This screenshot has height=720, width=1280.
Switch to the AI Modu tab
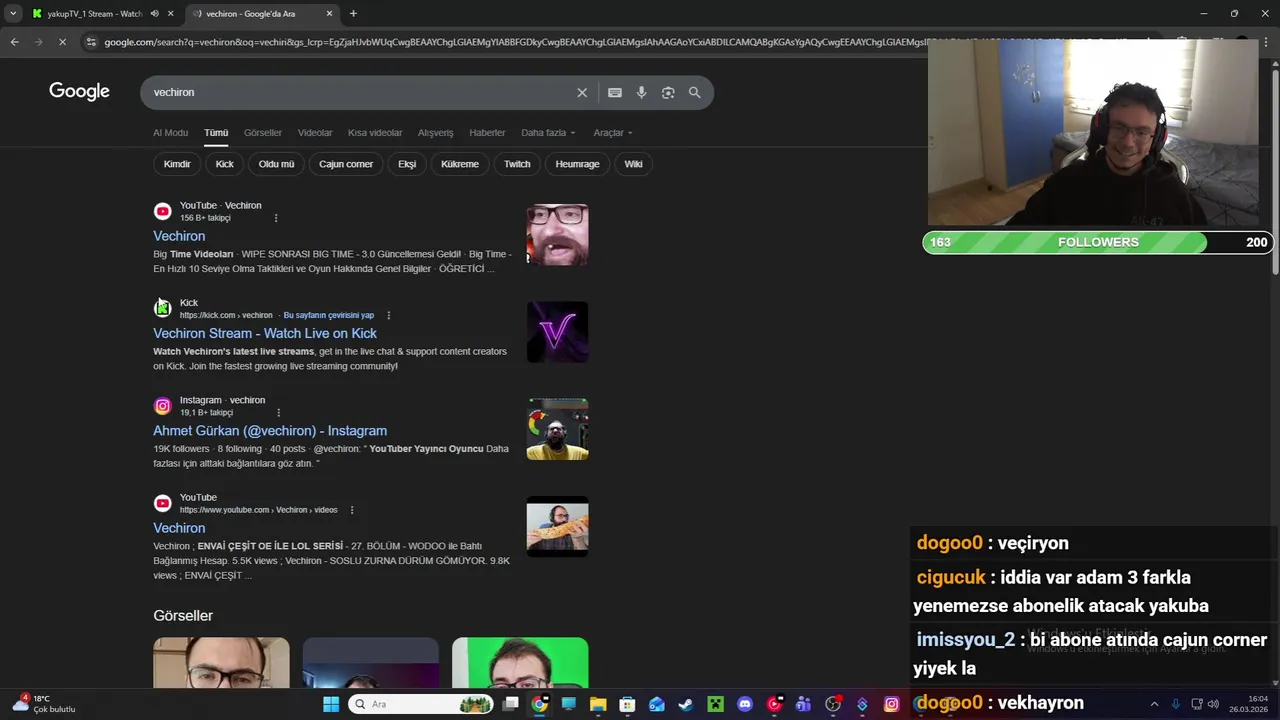tap(170, 133)
